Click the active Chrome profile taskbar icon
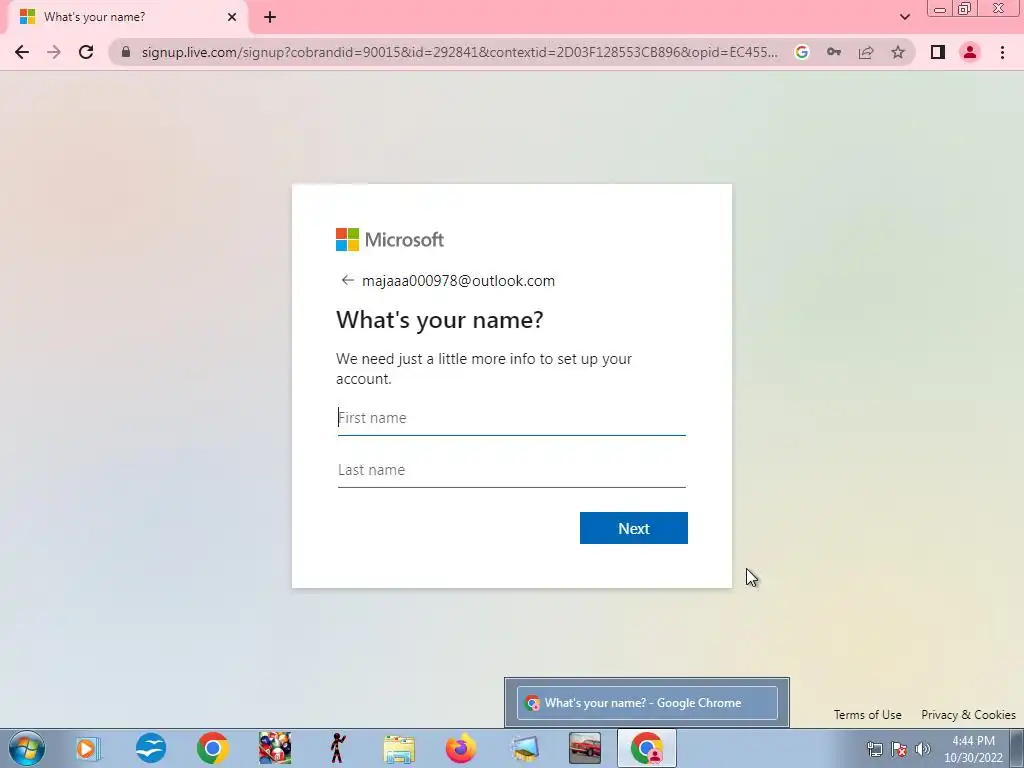The width and height of the screenshot is (1024, 768). tap(647, 748)
